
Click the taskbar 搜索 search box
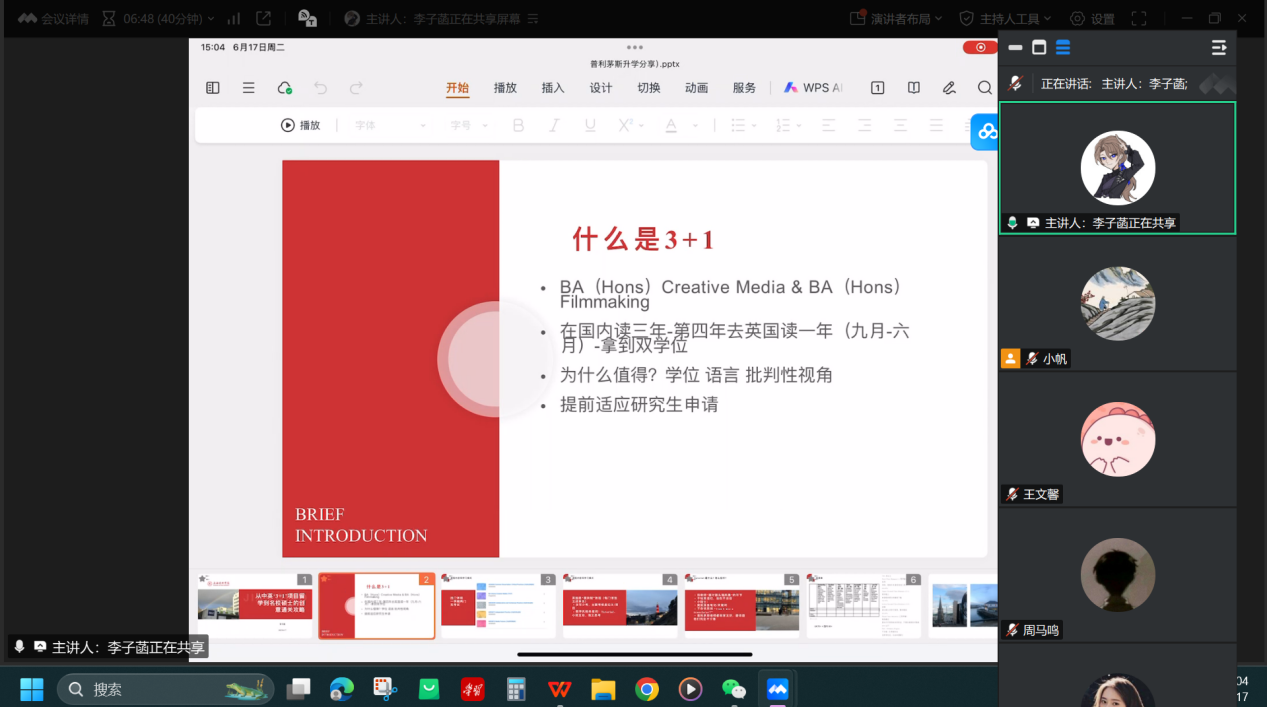(165, 689)
